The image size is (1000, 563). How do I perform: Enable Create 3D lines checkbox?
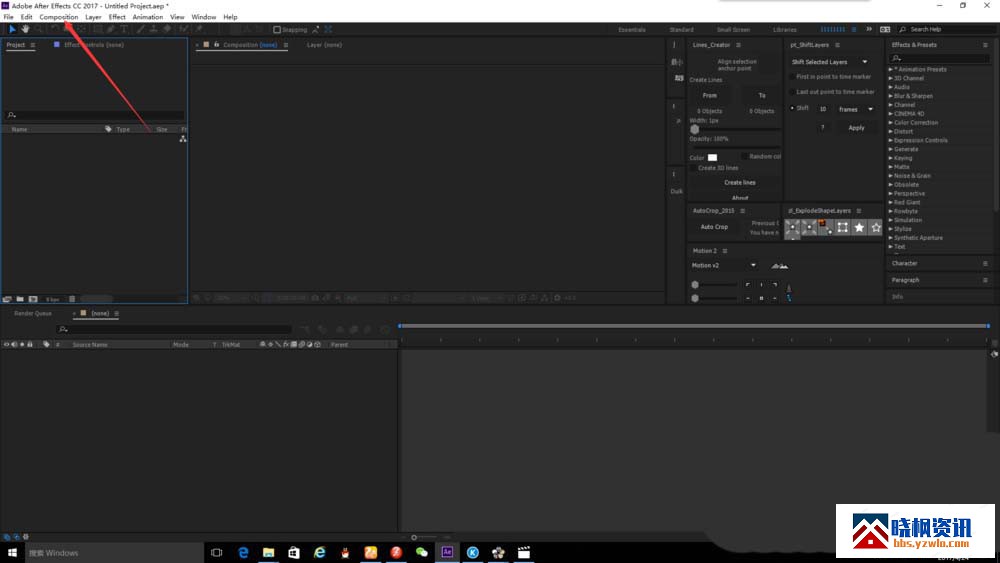pos(693,168)
